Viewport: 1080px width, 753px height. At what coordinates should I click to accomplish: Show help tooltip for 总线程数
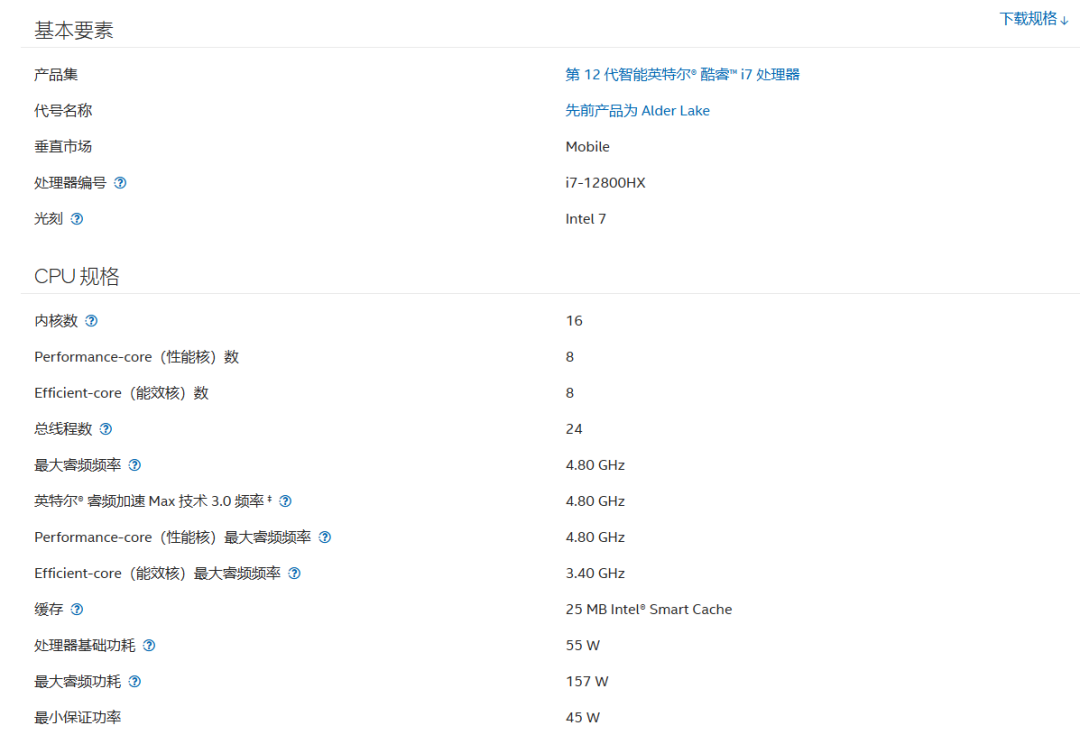tap(106, 429)
